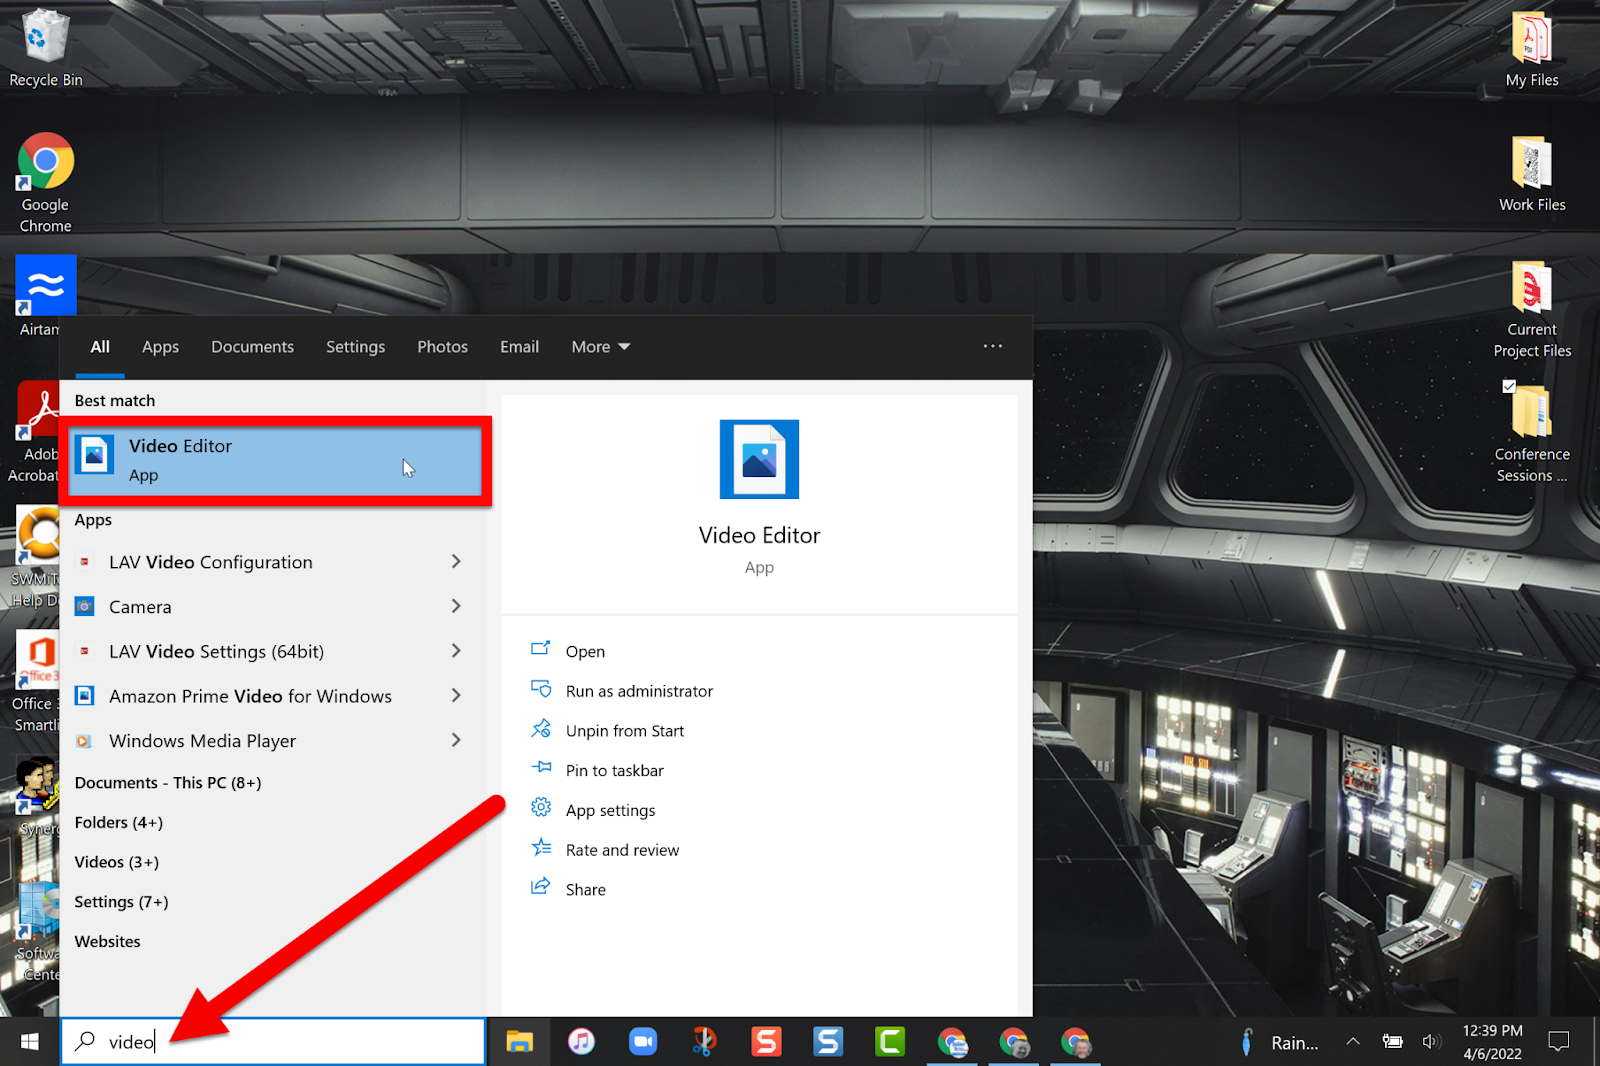Image resolution: width=1600 pixels, height=1066 pixels.
Task: Select the Video Editor best match result
Action: (x=274, y=460)
